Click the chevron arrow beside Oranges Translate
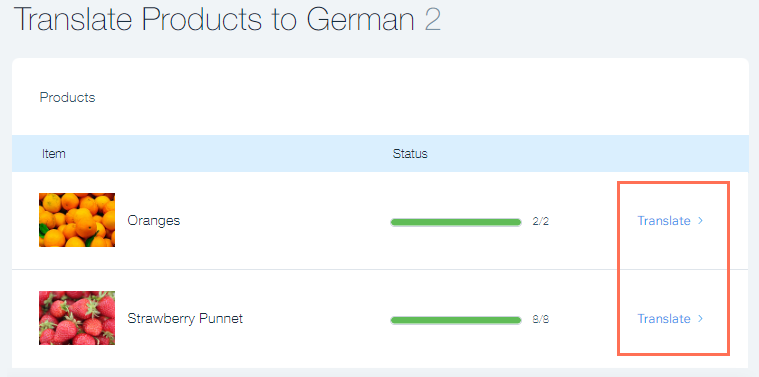The height and width of the screenshot is (377, 759). pos(700,221)
